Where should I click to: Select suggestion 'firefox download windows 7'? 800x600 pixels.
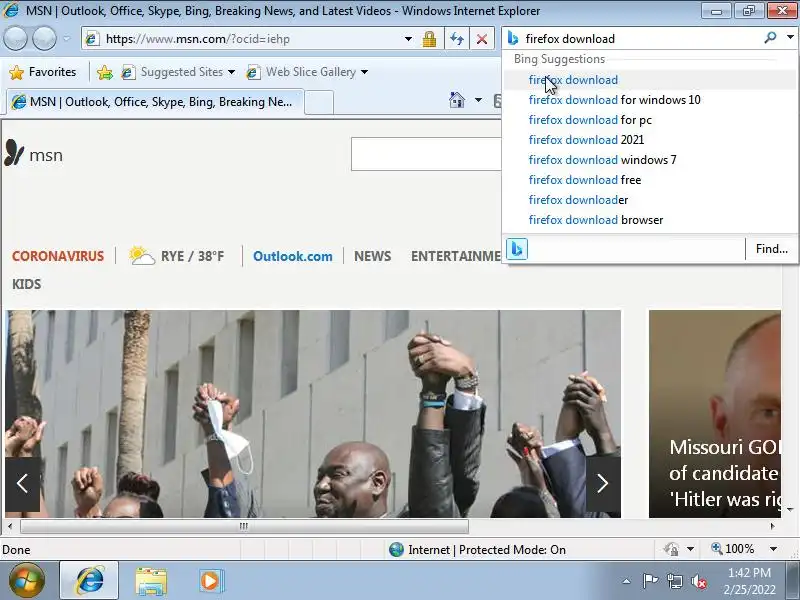[649, 160]
